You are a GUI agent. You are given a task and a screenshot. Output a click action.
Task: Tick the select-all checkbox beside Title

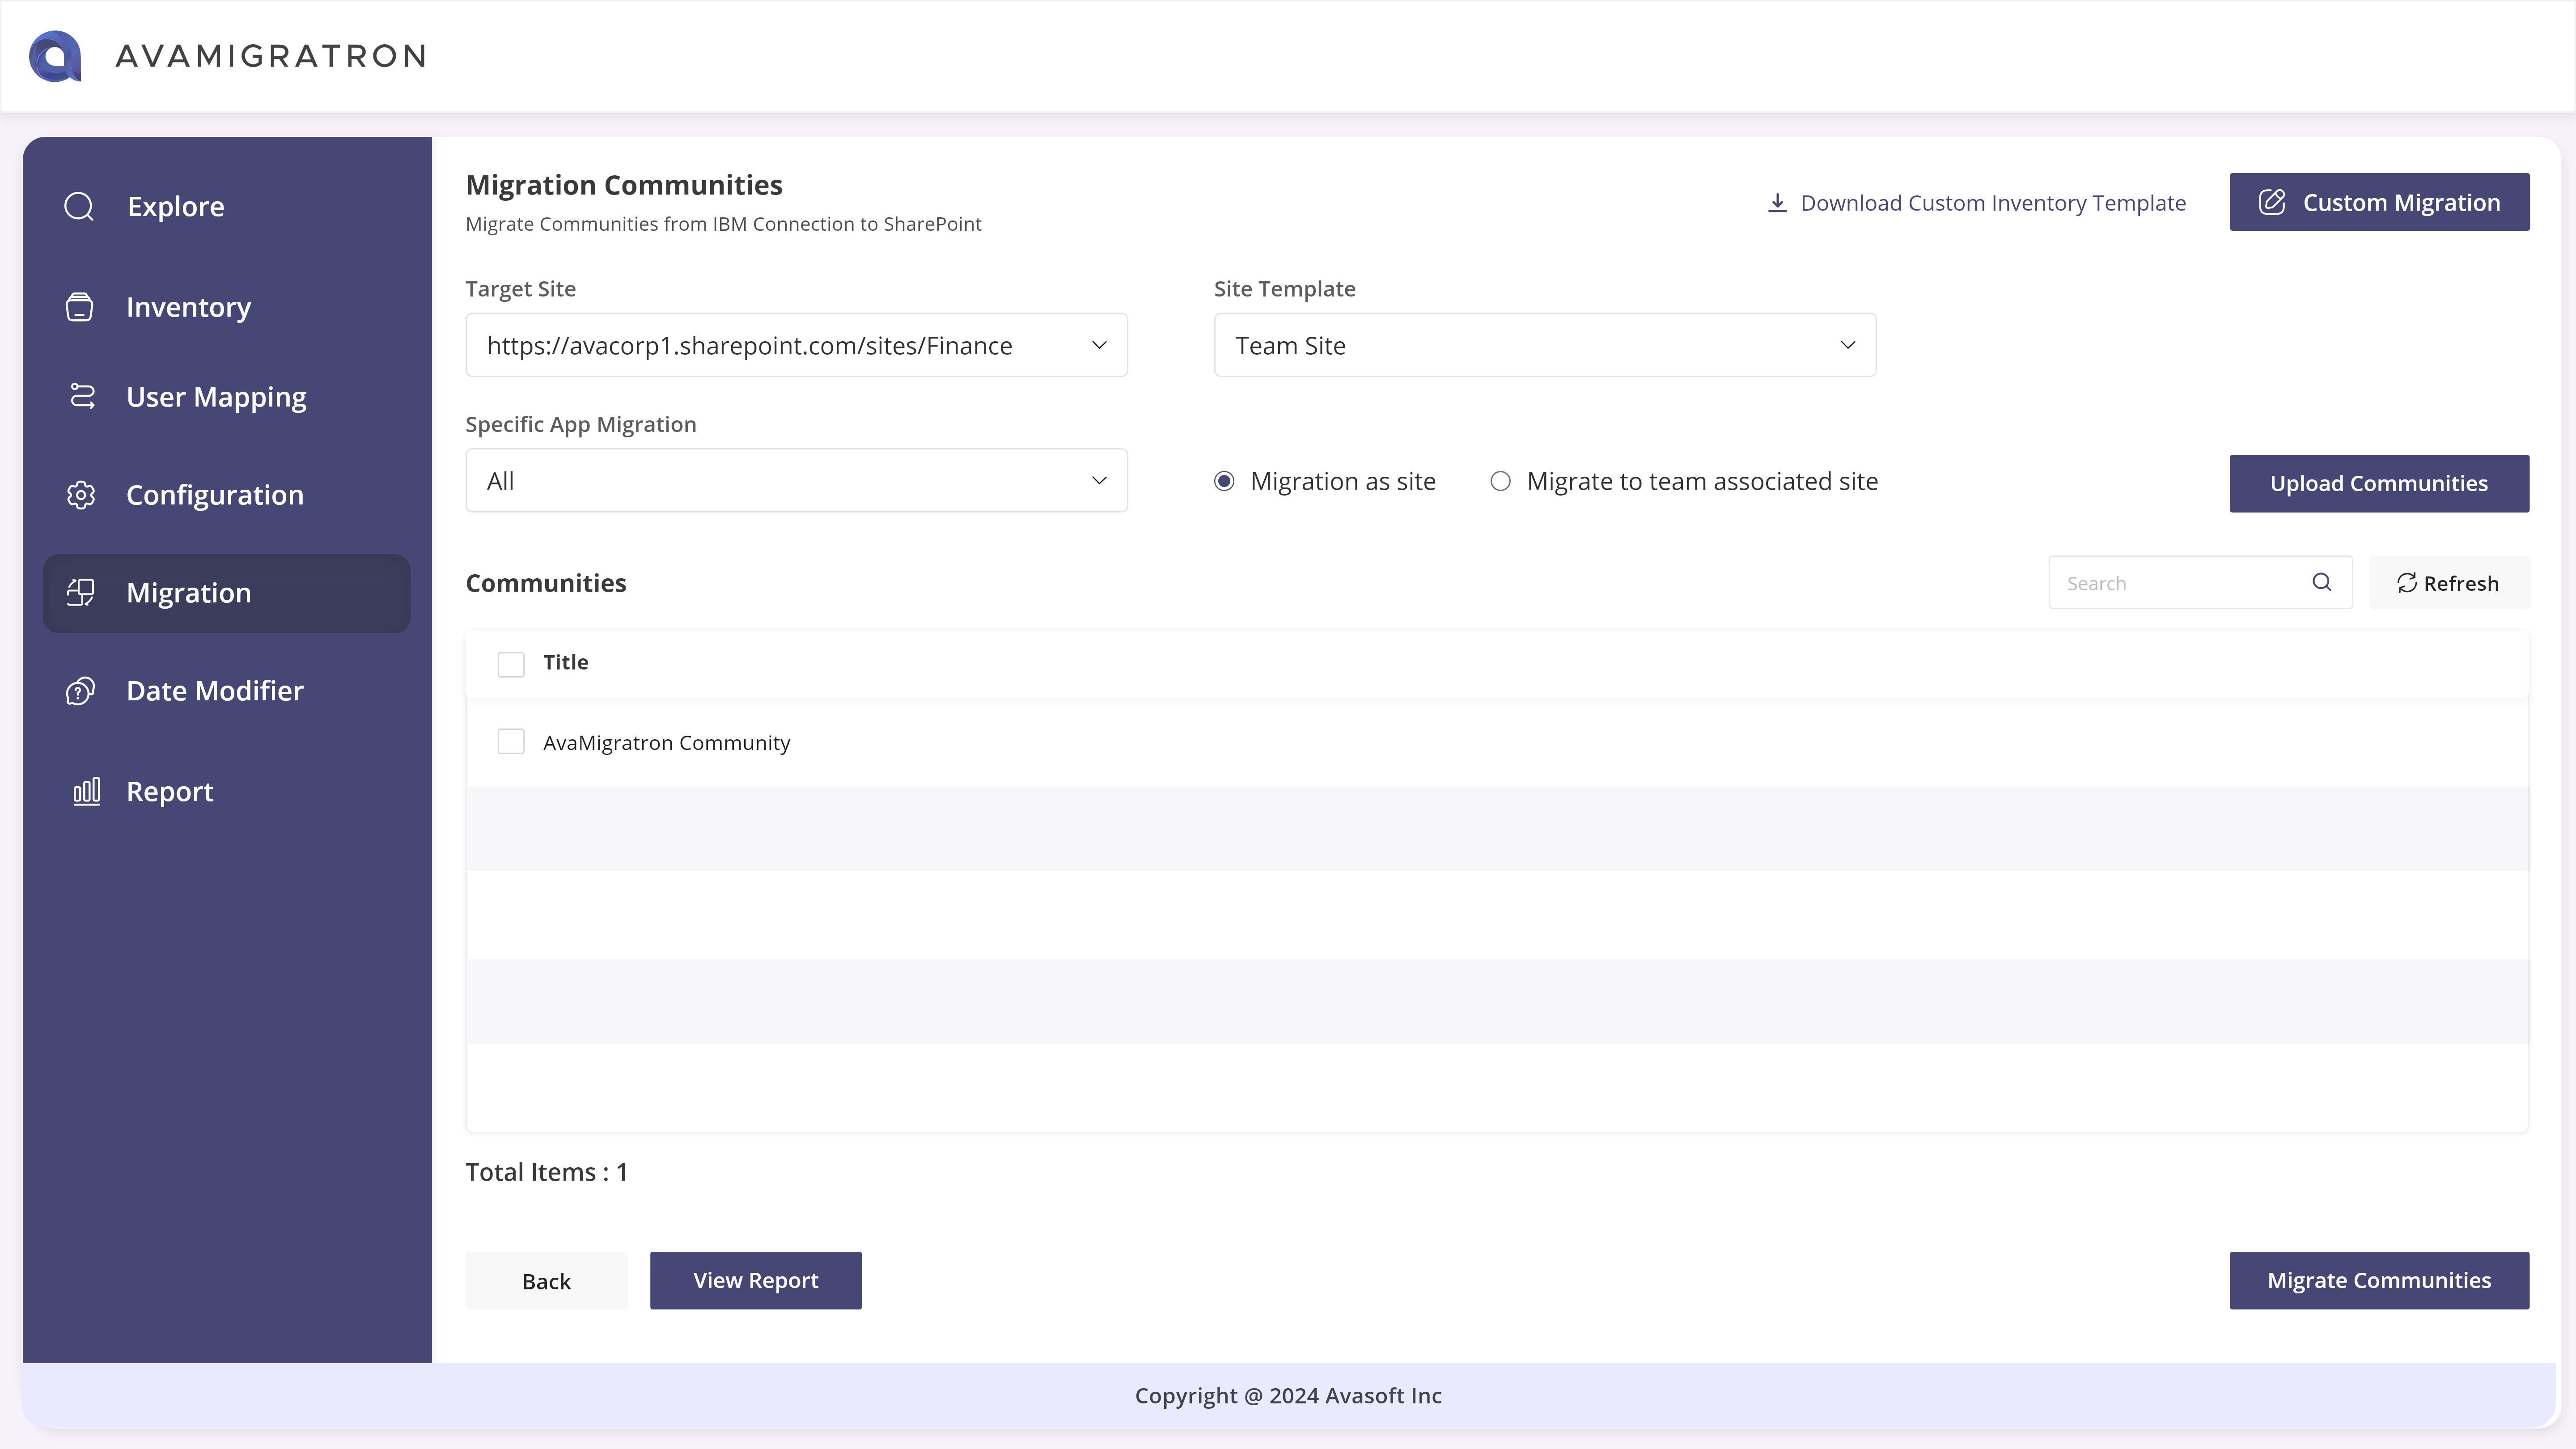pyautogui.click(x=511, y=664)
